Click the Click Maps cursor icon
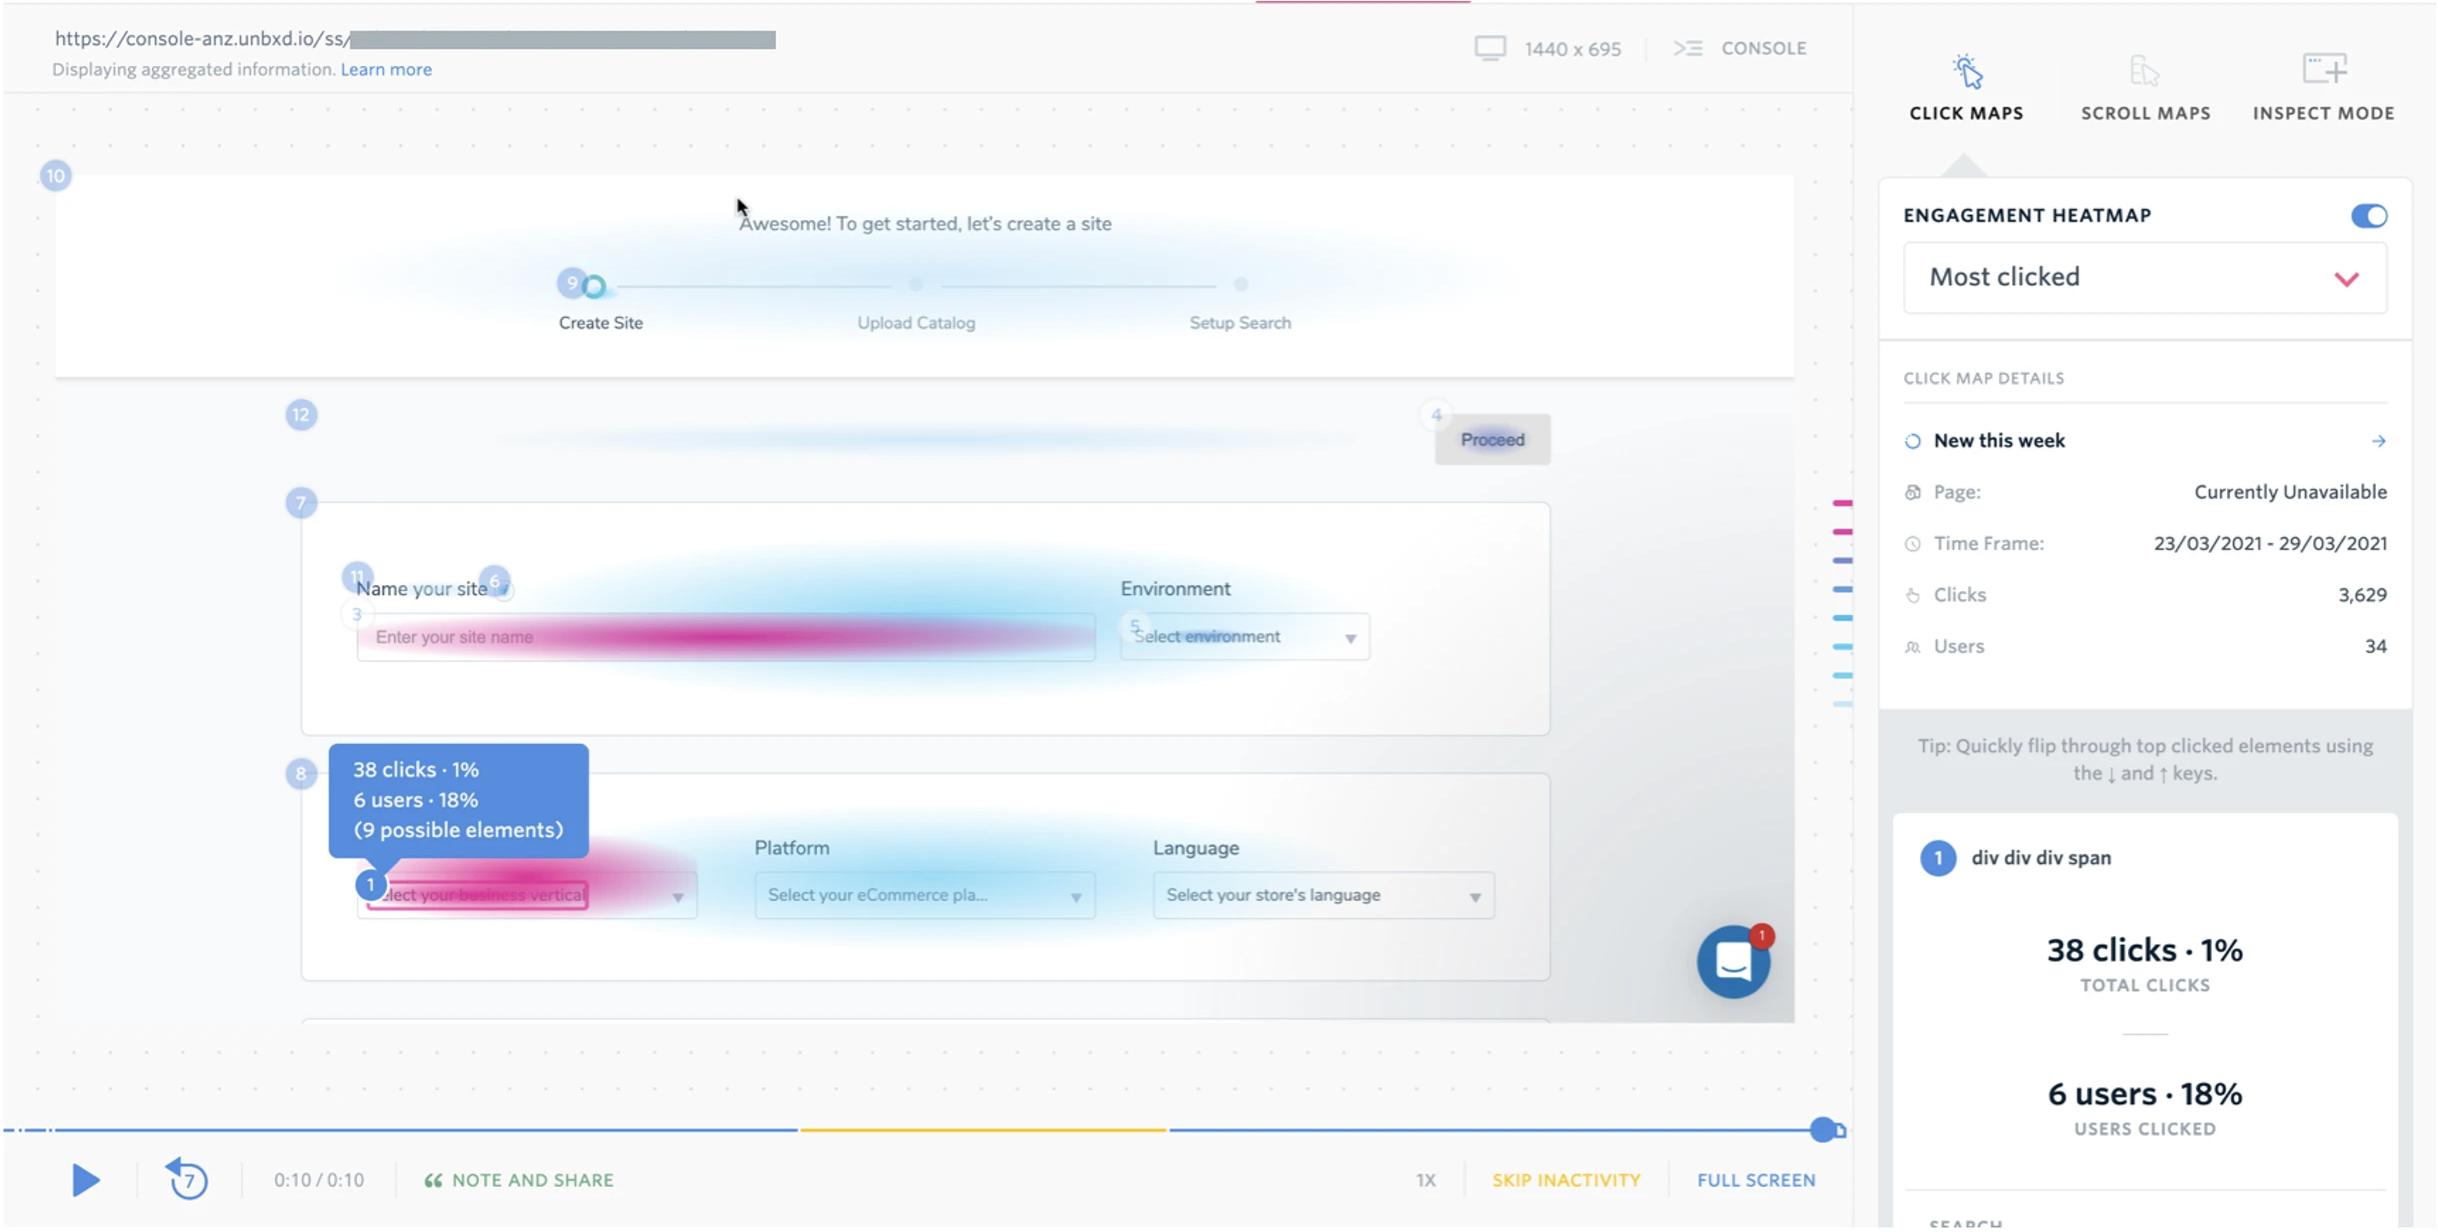 pyautogui.click(x=1966, y=71)
